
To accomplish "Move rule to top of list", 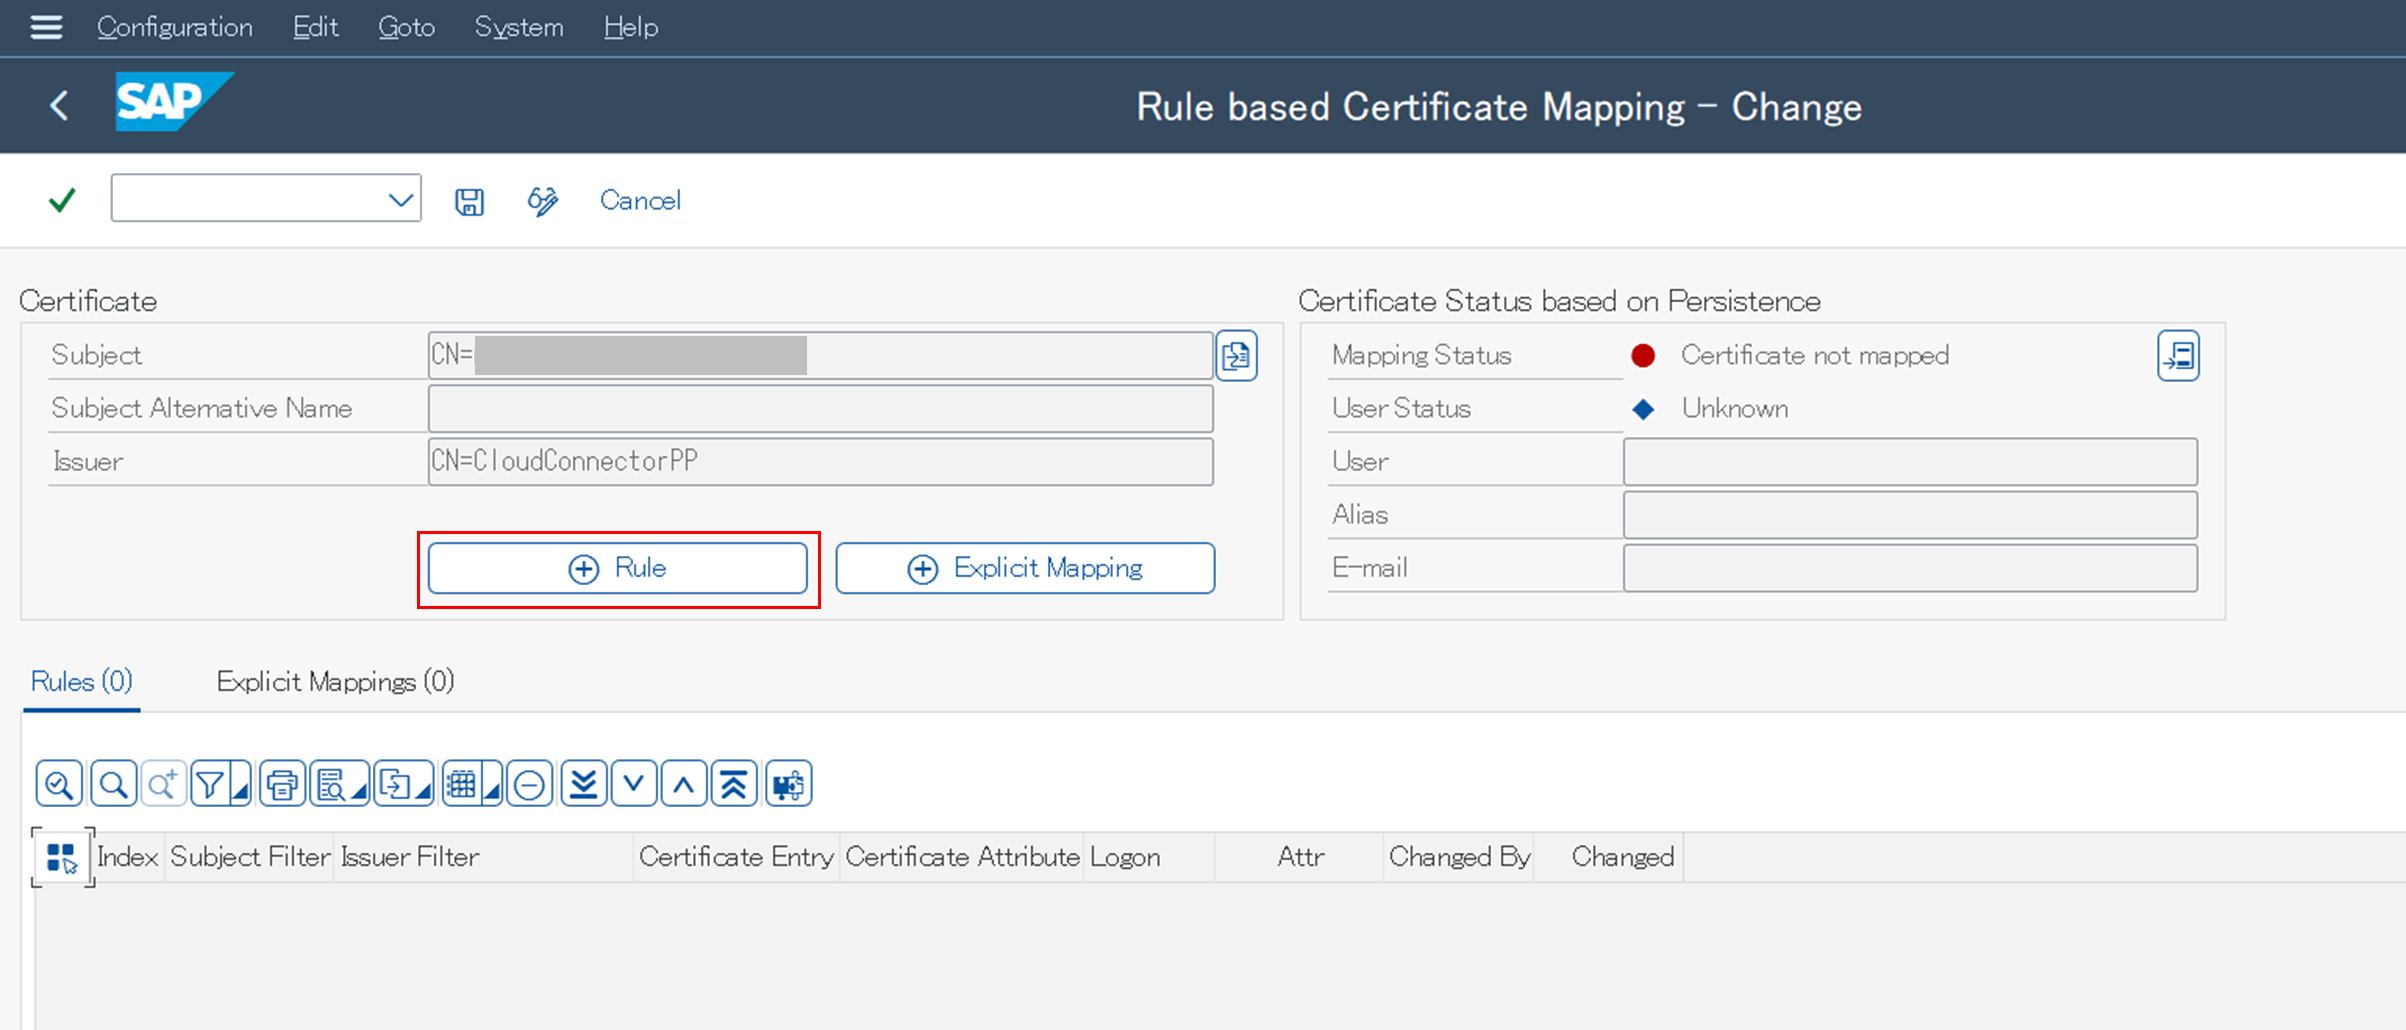I will click(734, 784).
